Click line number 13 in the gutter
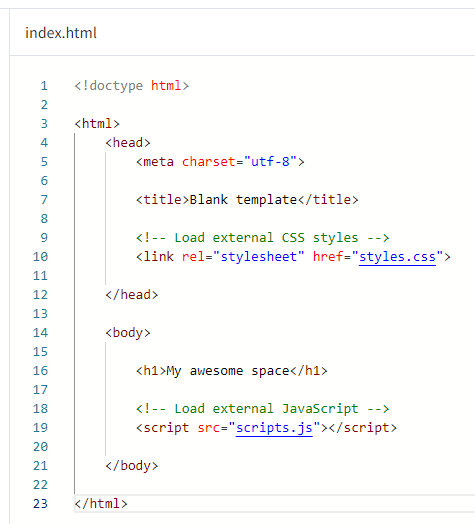Viewport: 475px width, 524px height. 40,314
